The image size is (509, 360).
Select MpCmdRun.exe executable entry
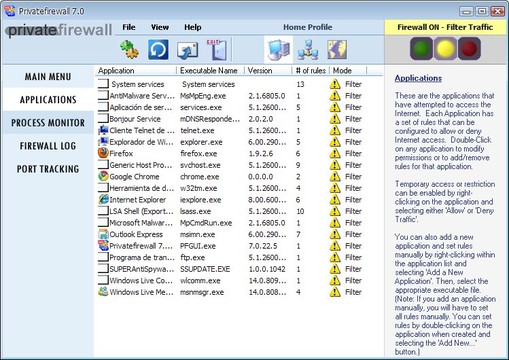[206, 223]
